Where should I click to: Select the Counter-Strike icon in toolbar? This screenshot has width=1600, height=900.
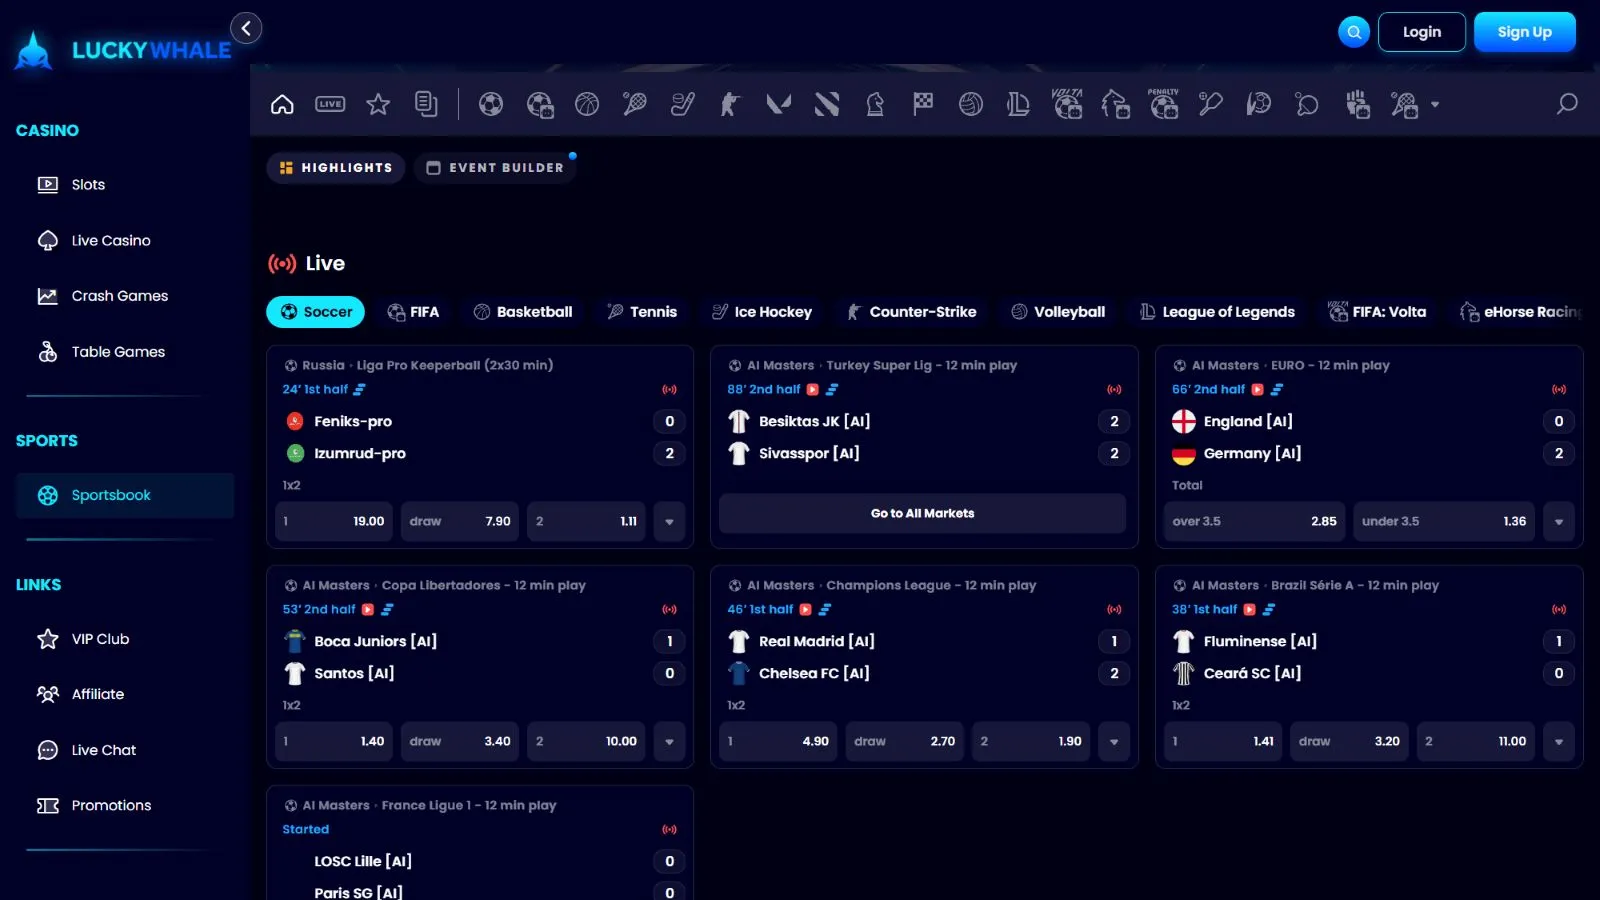click(x=730, y=104)
